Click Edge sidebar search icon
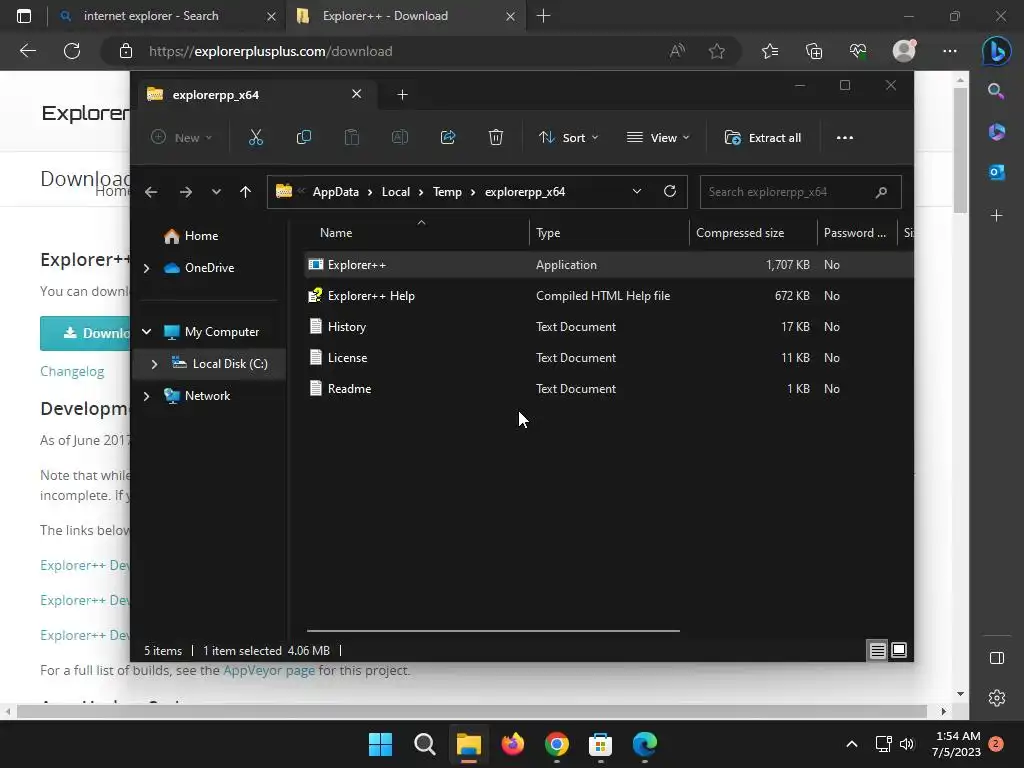This screenshot has width=1024, height=768. [x=996, y=91]
